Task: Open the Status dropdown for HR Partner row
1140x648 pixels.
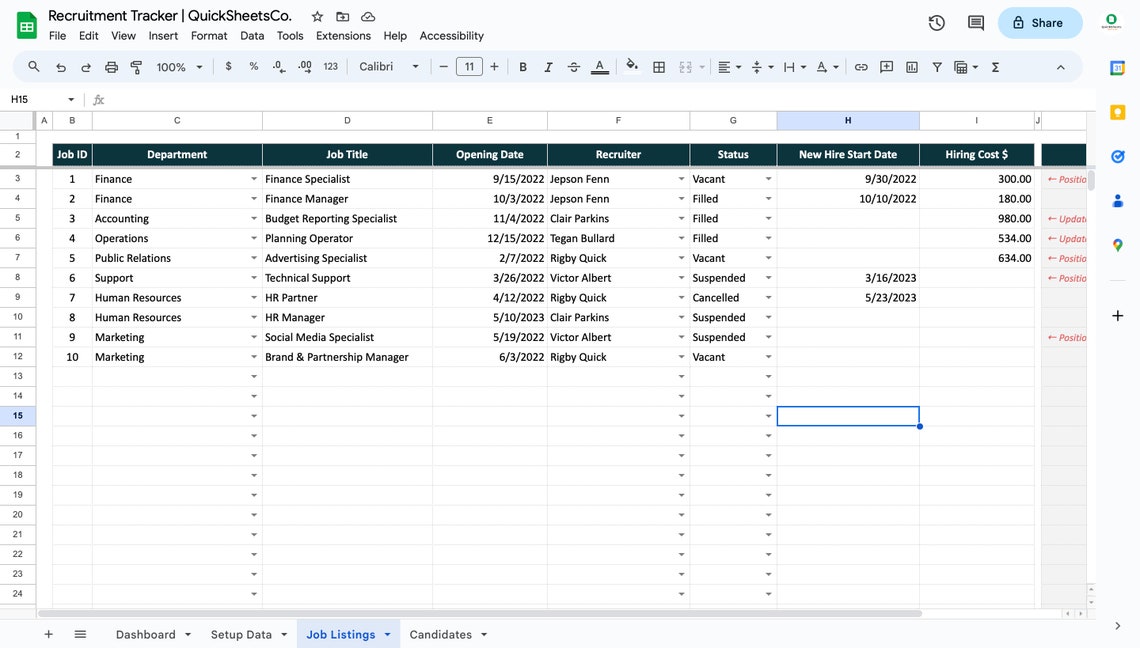Action: click(x=767, y=297)
